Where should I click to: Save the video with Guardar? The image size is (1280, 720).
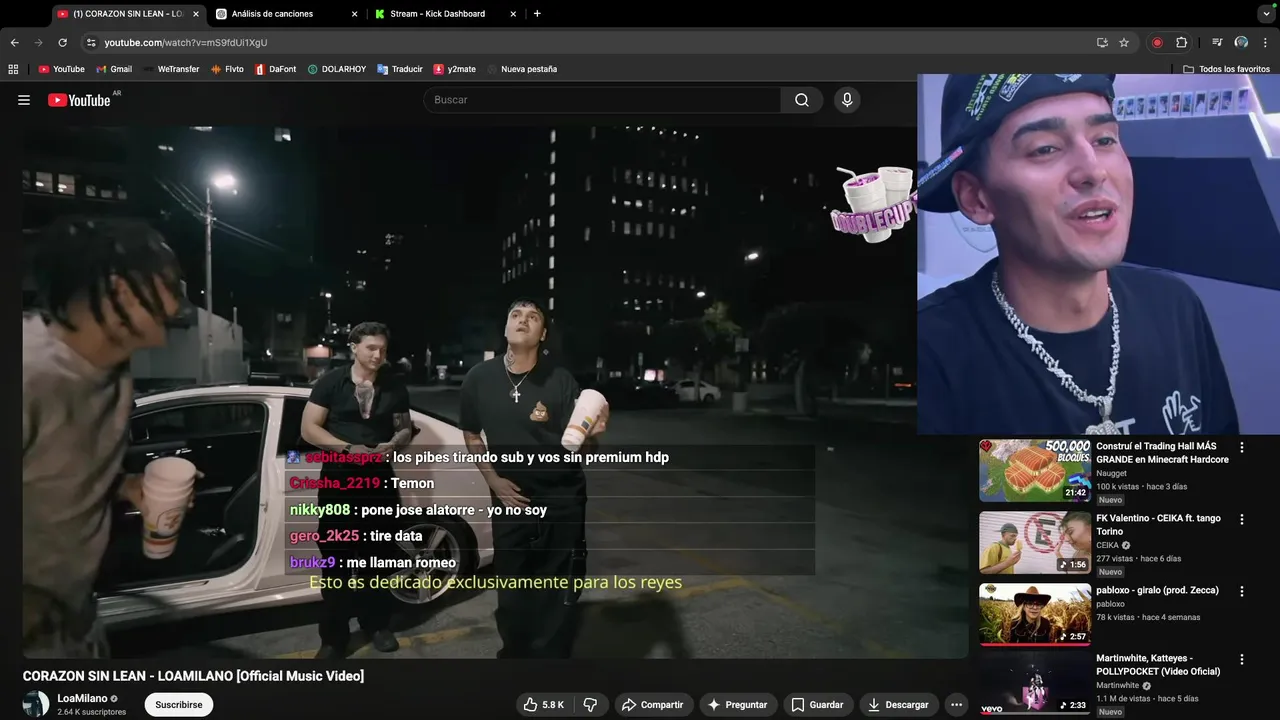click(x=817, y=705)
